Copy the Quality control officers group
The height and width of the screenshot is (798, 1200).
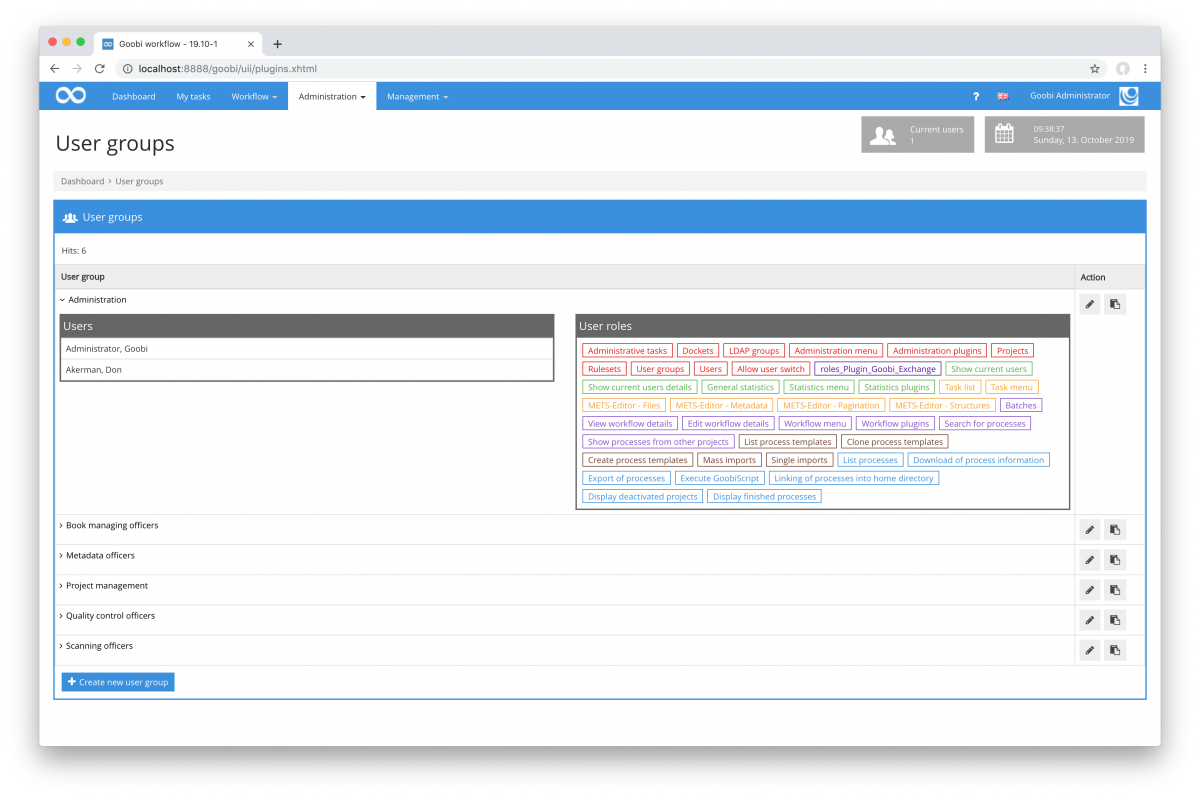point(1114,620)
